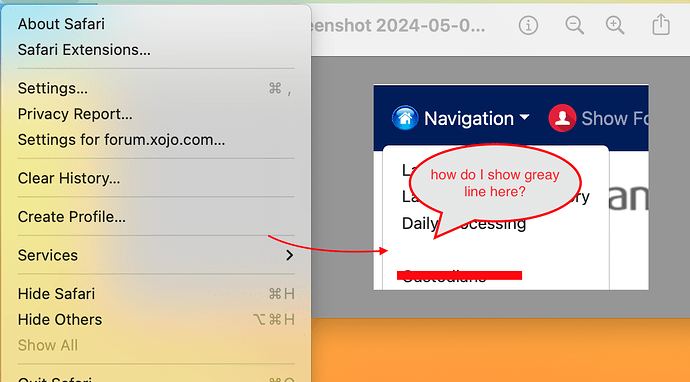690x382 pixels.
Task: Open the Navigation dropdown arrow
Action: (x=524, y=118)
